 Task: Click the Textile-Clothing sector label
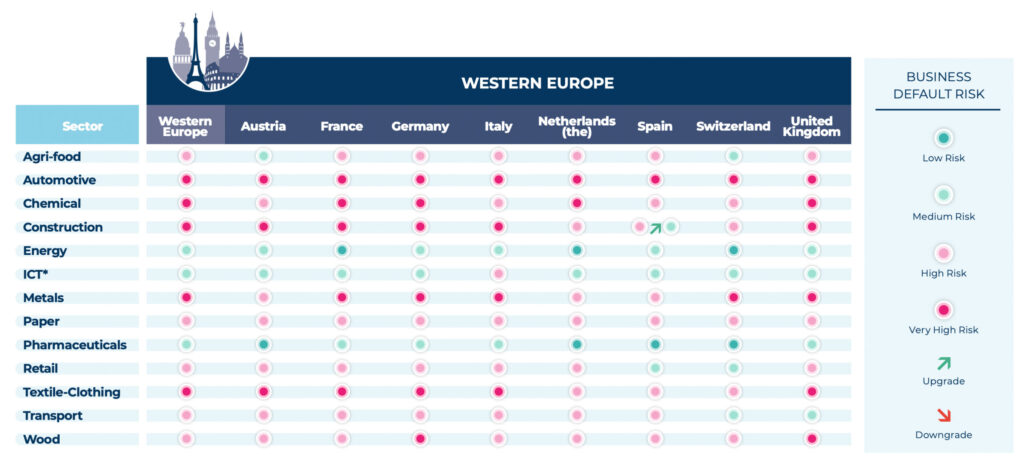[x=71, y=392]
